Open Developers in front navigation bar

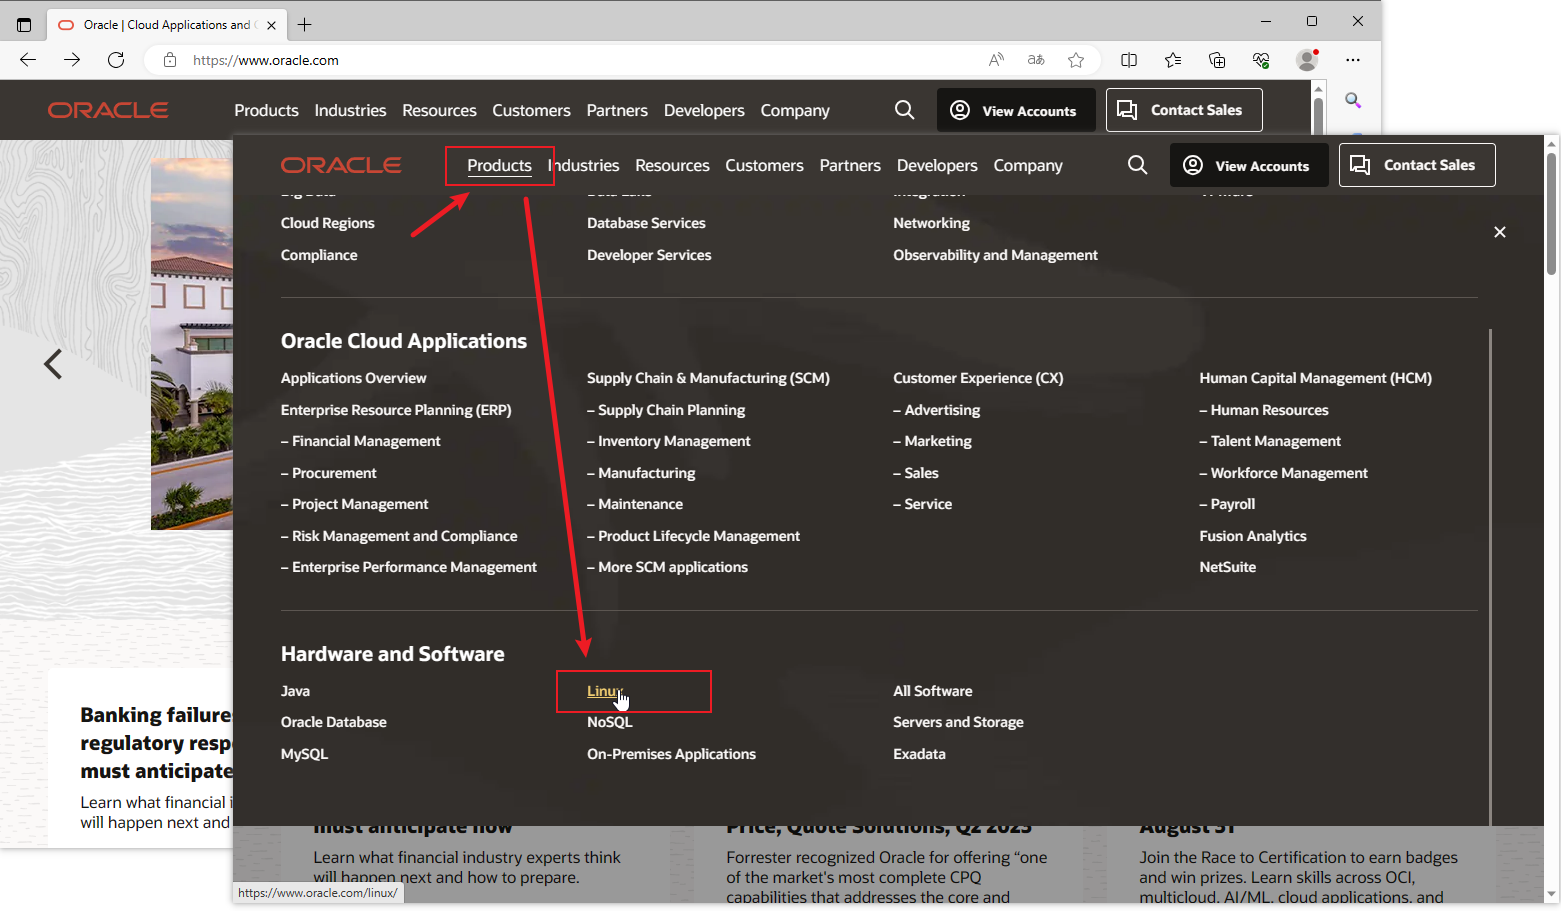(x=937, y=165)
